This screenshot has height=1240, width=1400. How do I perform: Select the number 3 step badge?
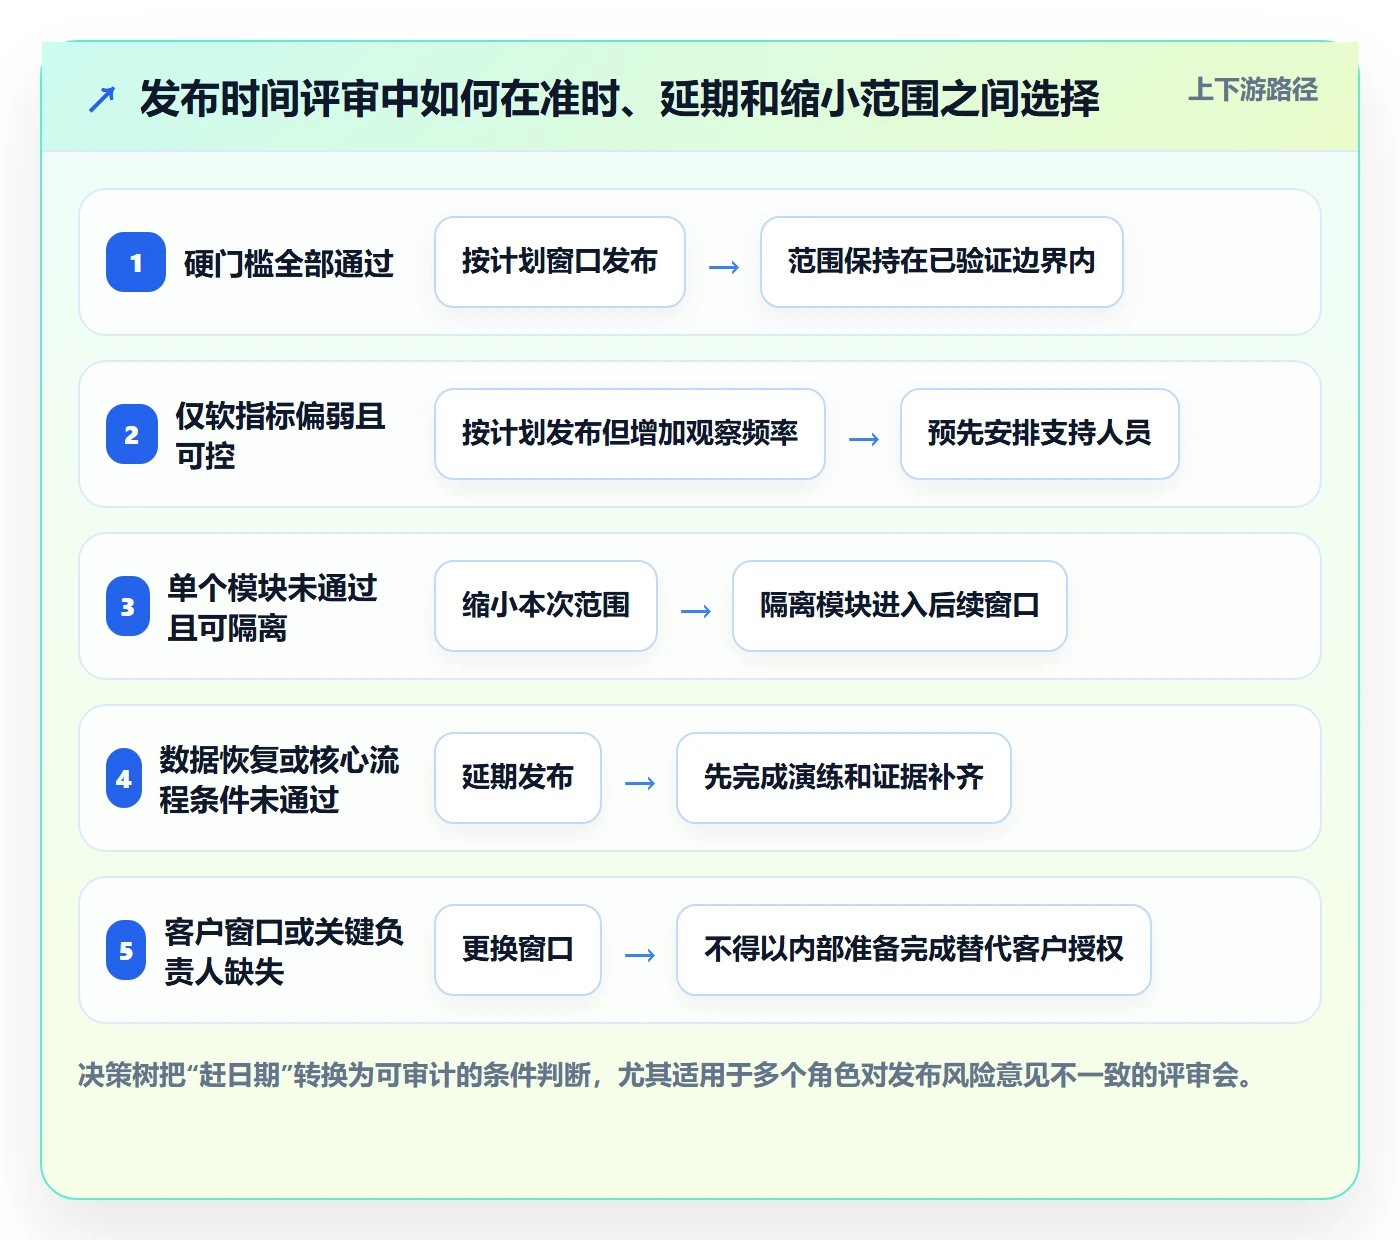coord(128,606)
